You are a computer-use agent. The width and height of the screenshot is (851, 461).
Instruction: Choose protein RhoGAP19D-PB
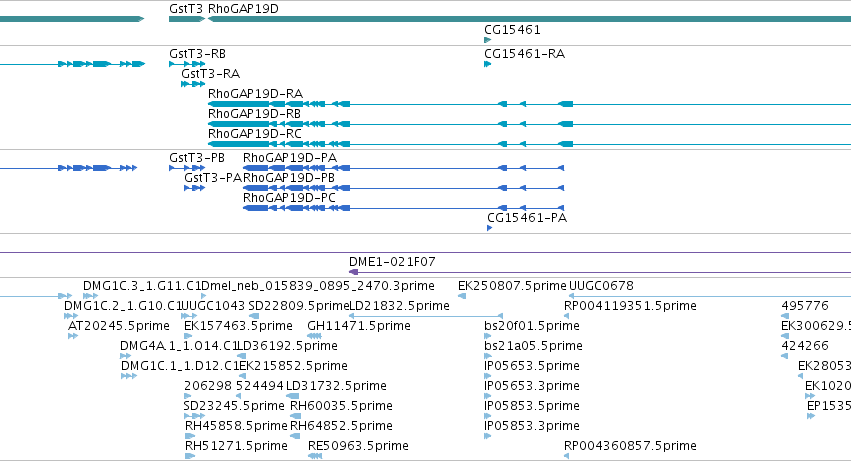click(289, 178)
